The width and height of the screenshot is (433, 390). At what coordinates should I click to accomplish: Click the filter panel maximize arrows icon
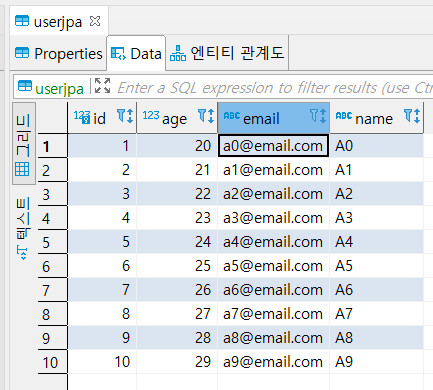click(x=102, y=86)
